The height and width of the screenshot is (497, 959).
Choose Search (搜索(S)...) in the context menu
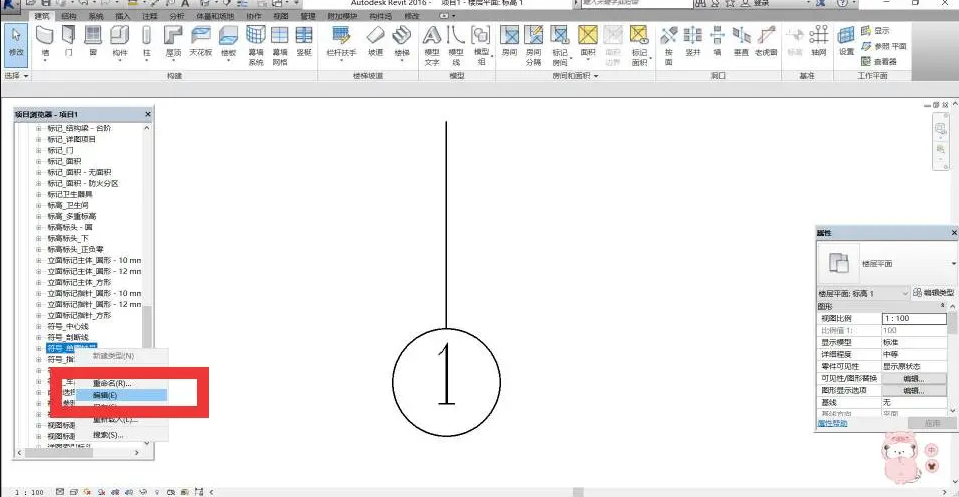coord(121,435)
